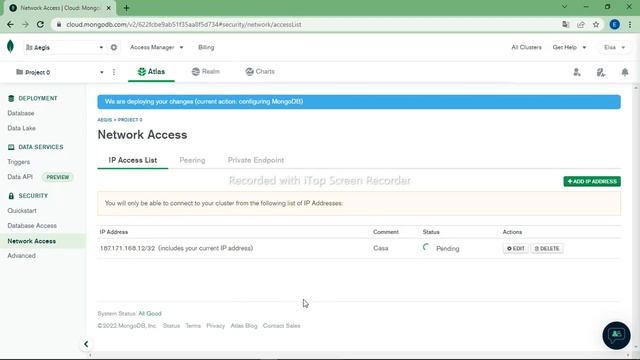Screen dimensions: 640x360
Task: Click the PROJECT 0 breadcrumb link
Action: coord(130,120)
